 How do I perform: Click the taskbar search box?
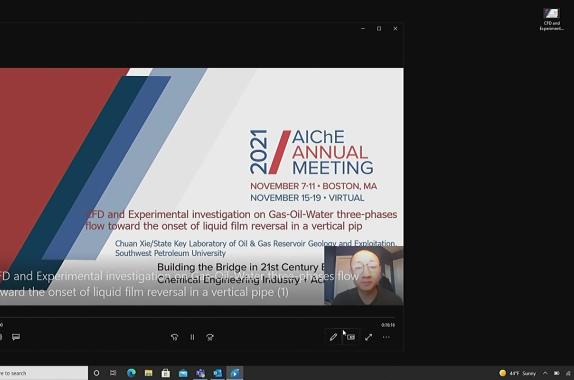tap(43, 373)
